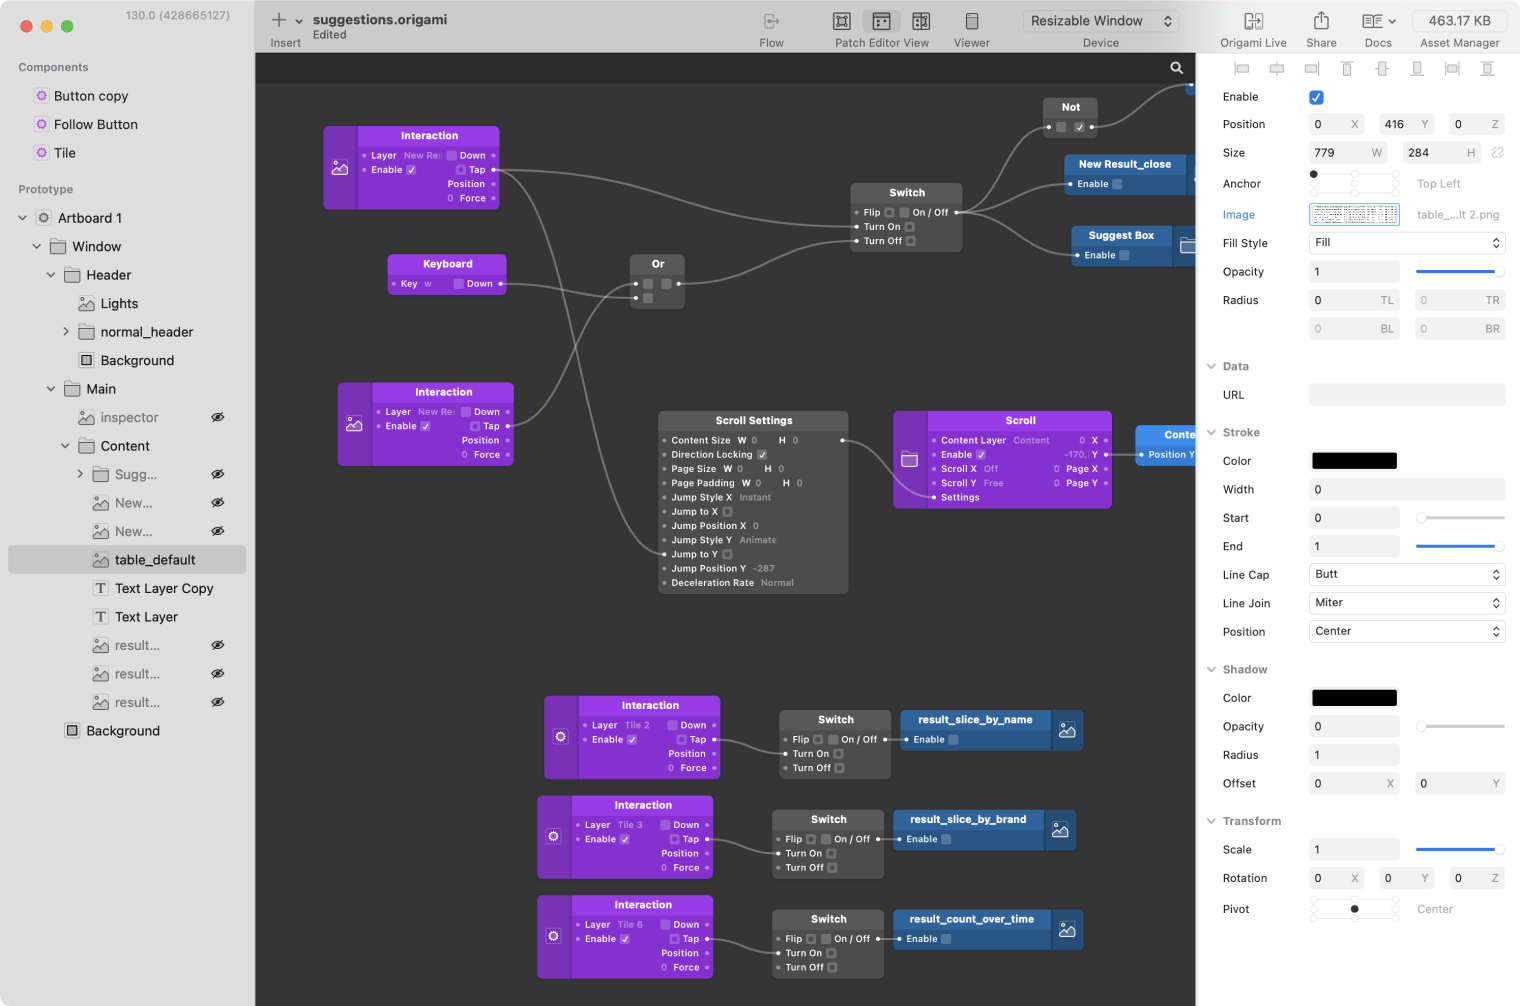The height and width of the screenshot is (1006, 1520).
Task: Click the patch editor search magnifier icon
Action: (x=1177, y=68)
